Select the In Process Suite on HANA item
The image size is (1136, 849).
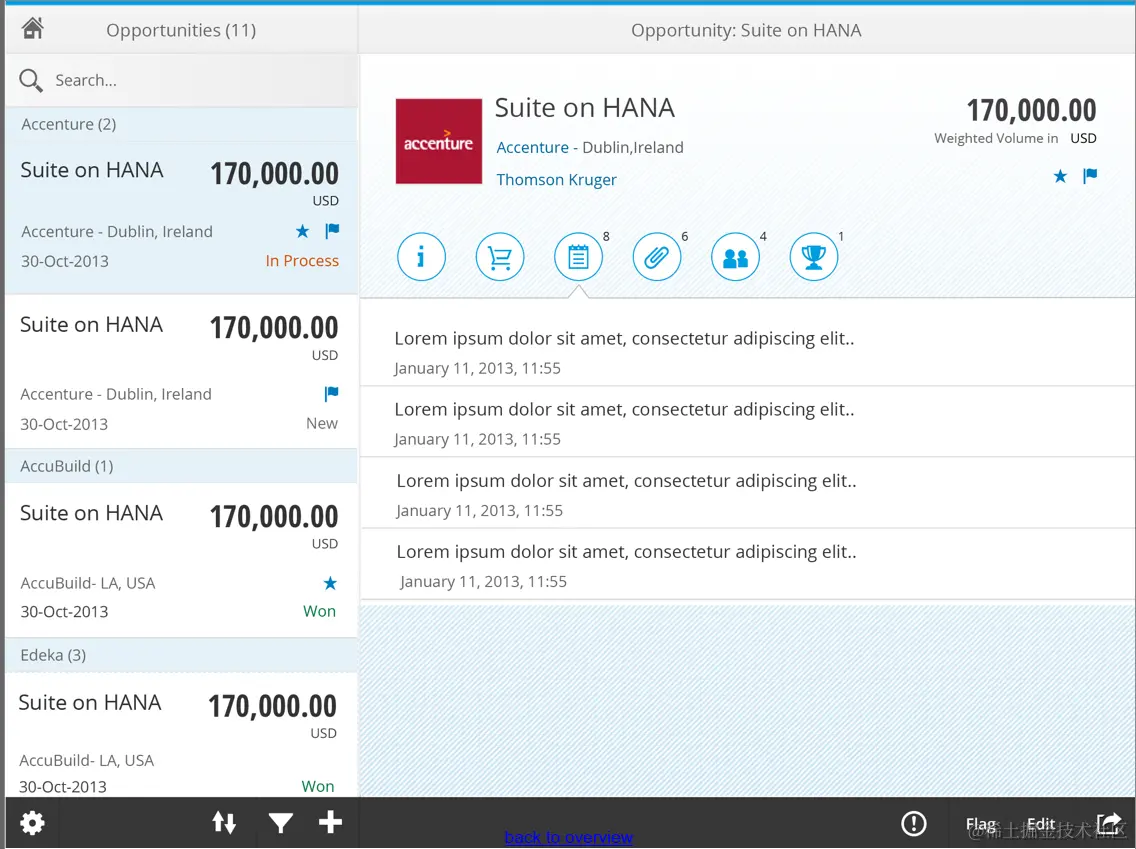click(x=181, y=217)
